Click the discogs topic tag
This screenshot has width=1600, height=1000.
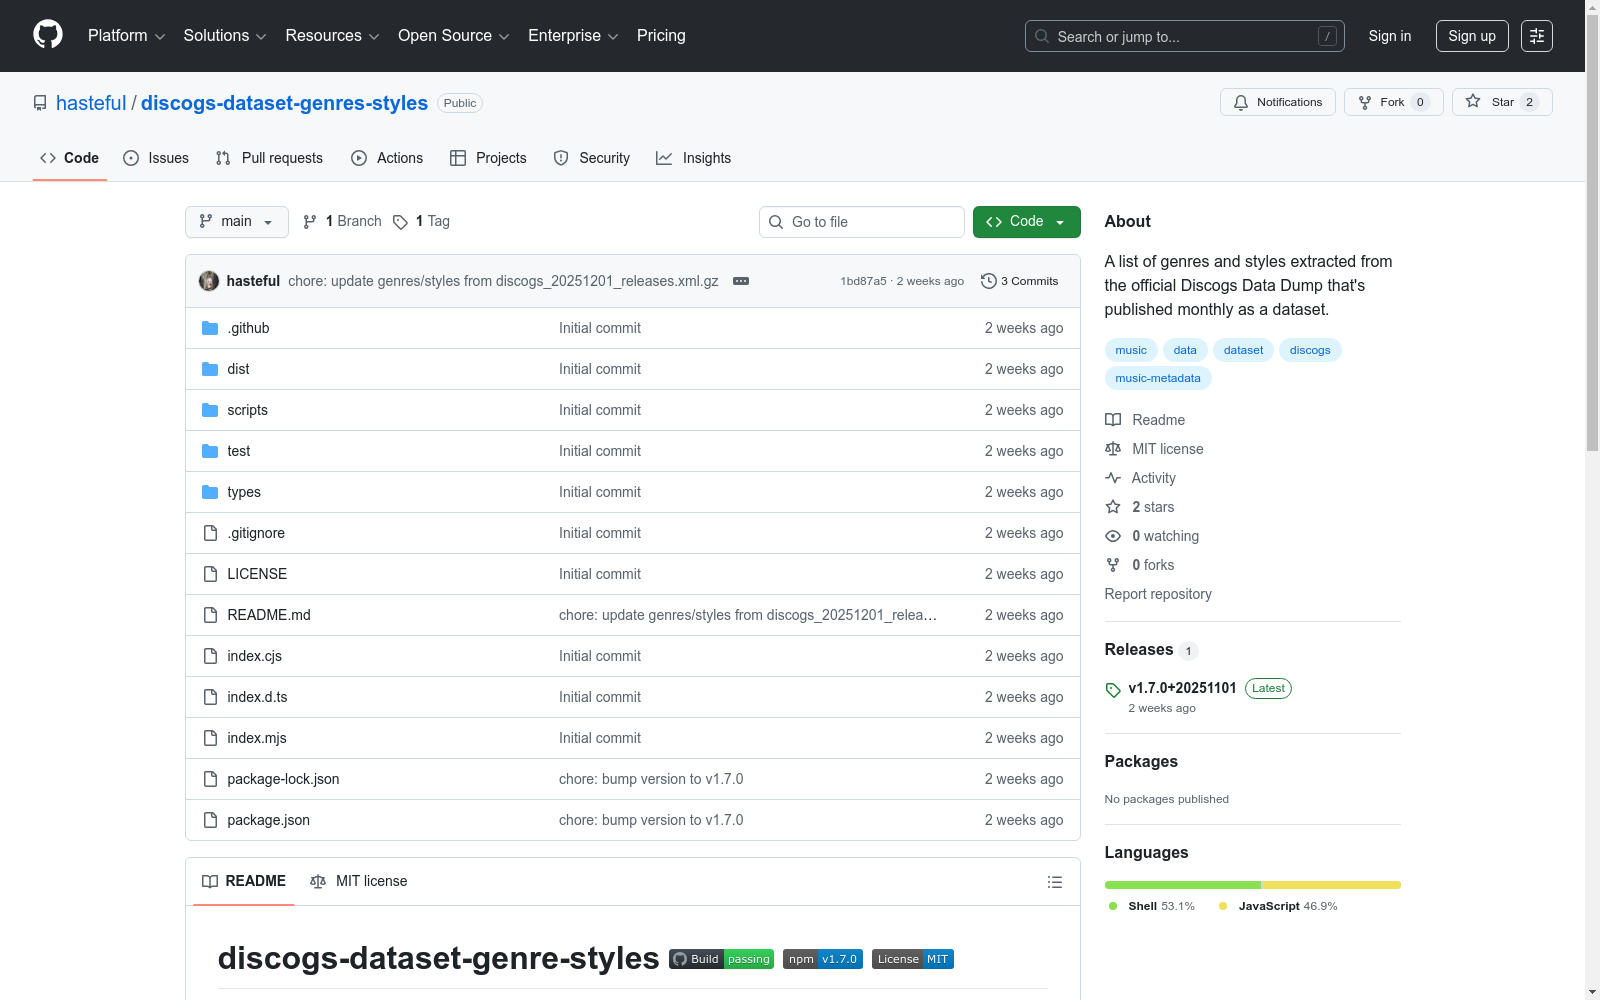[1310, 350]
